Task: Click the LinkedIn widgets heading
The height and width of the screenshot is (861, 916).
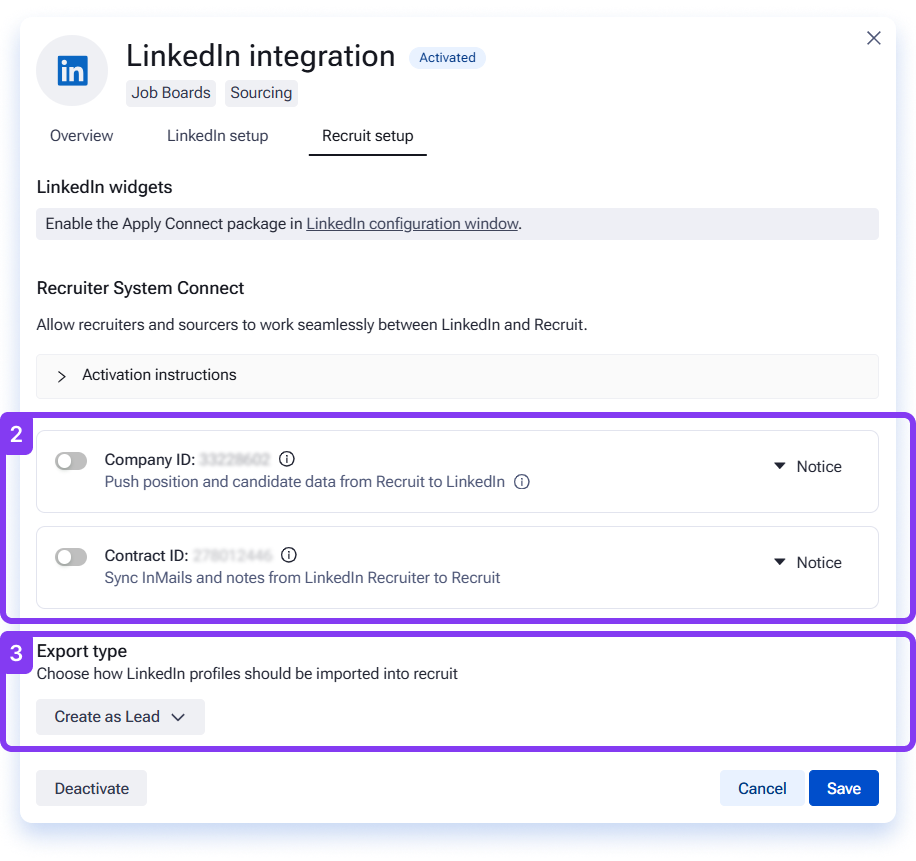Action: click(105, 187)
